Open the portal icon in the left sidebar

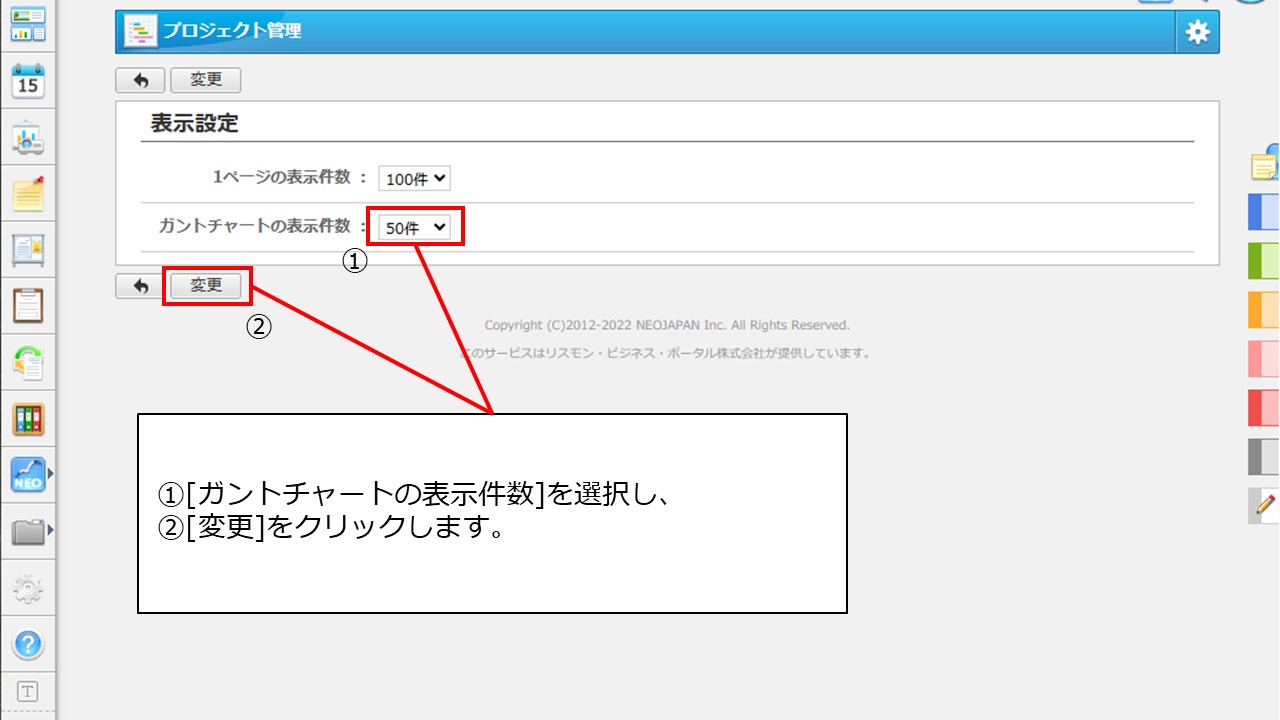28,24
